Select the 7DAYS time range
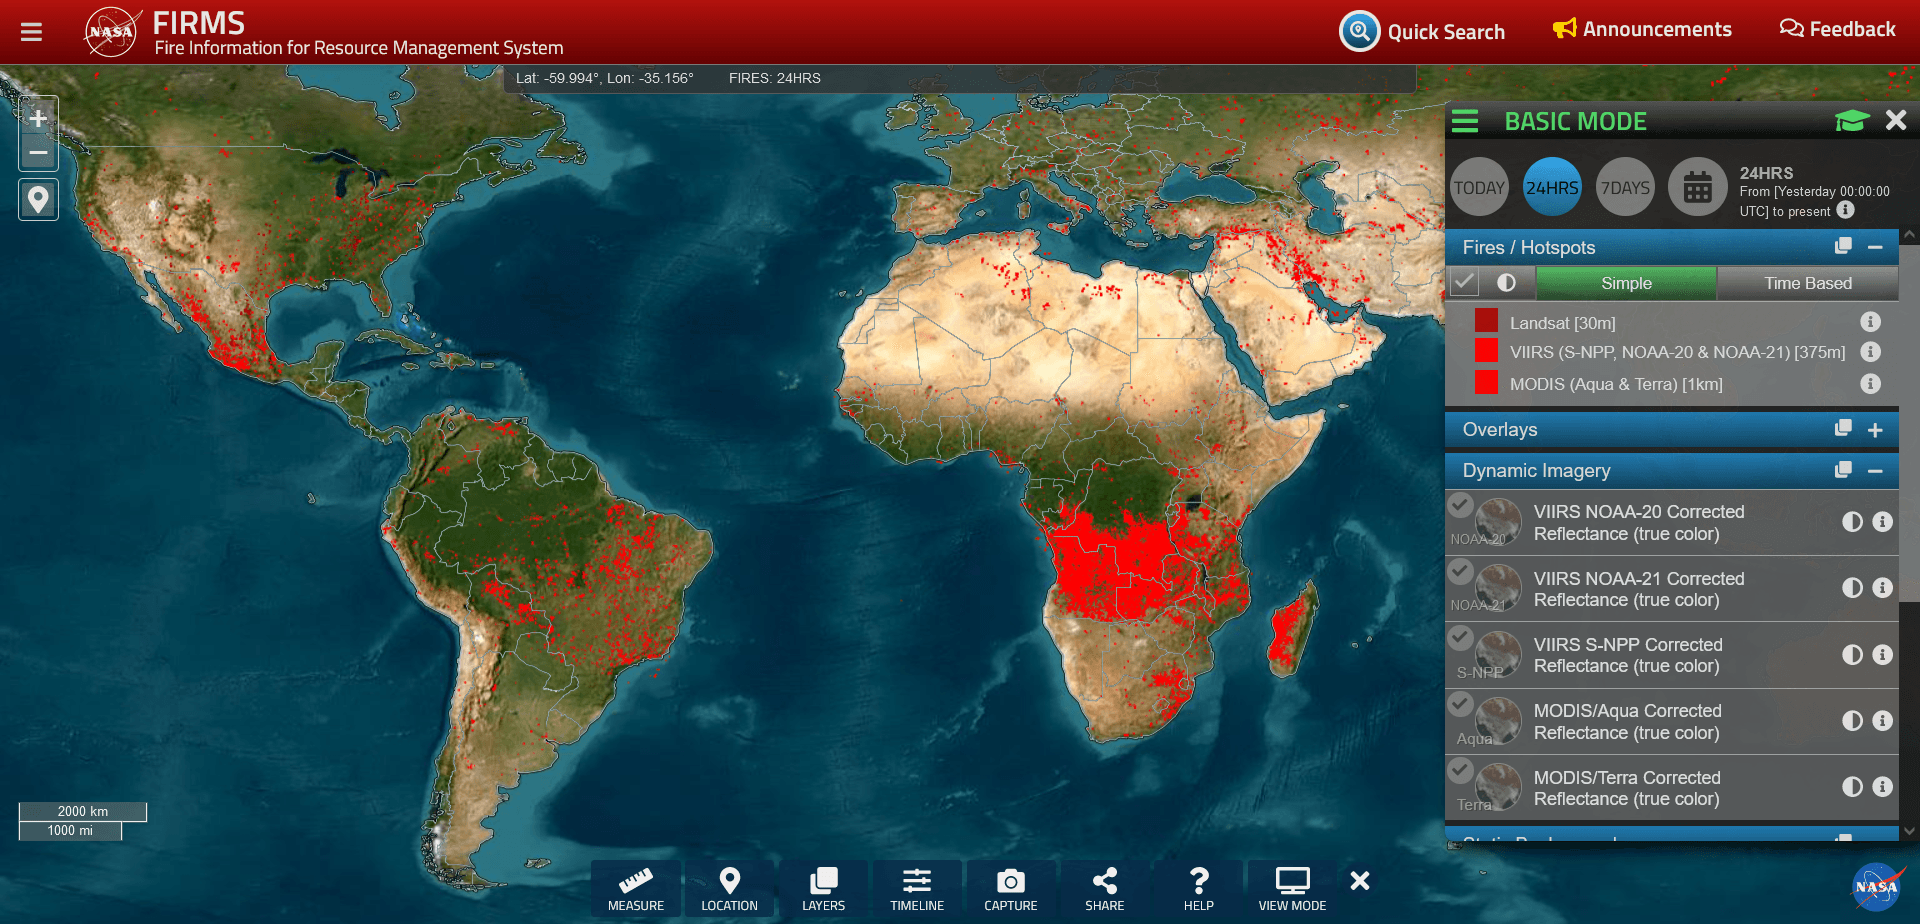This screenshot has width=1920, height=924. tap(1625, 187)
